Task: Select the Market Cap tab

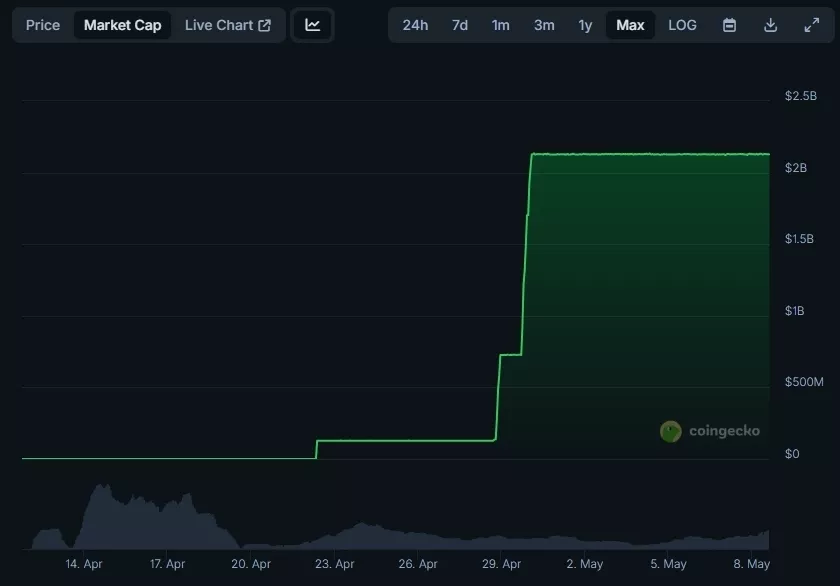Action: tap(122, 25)
